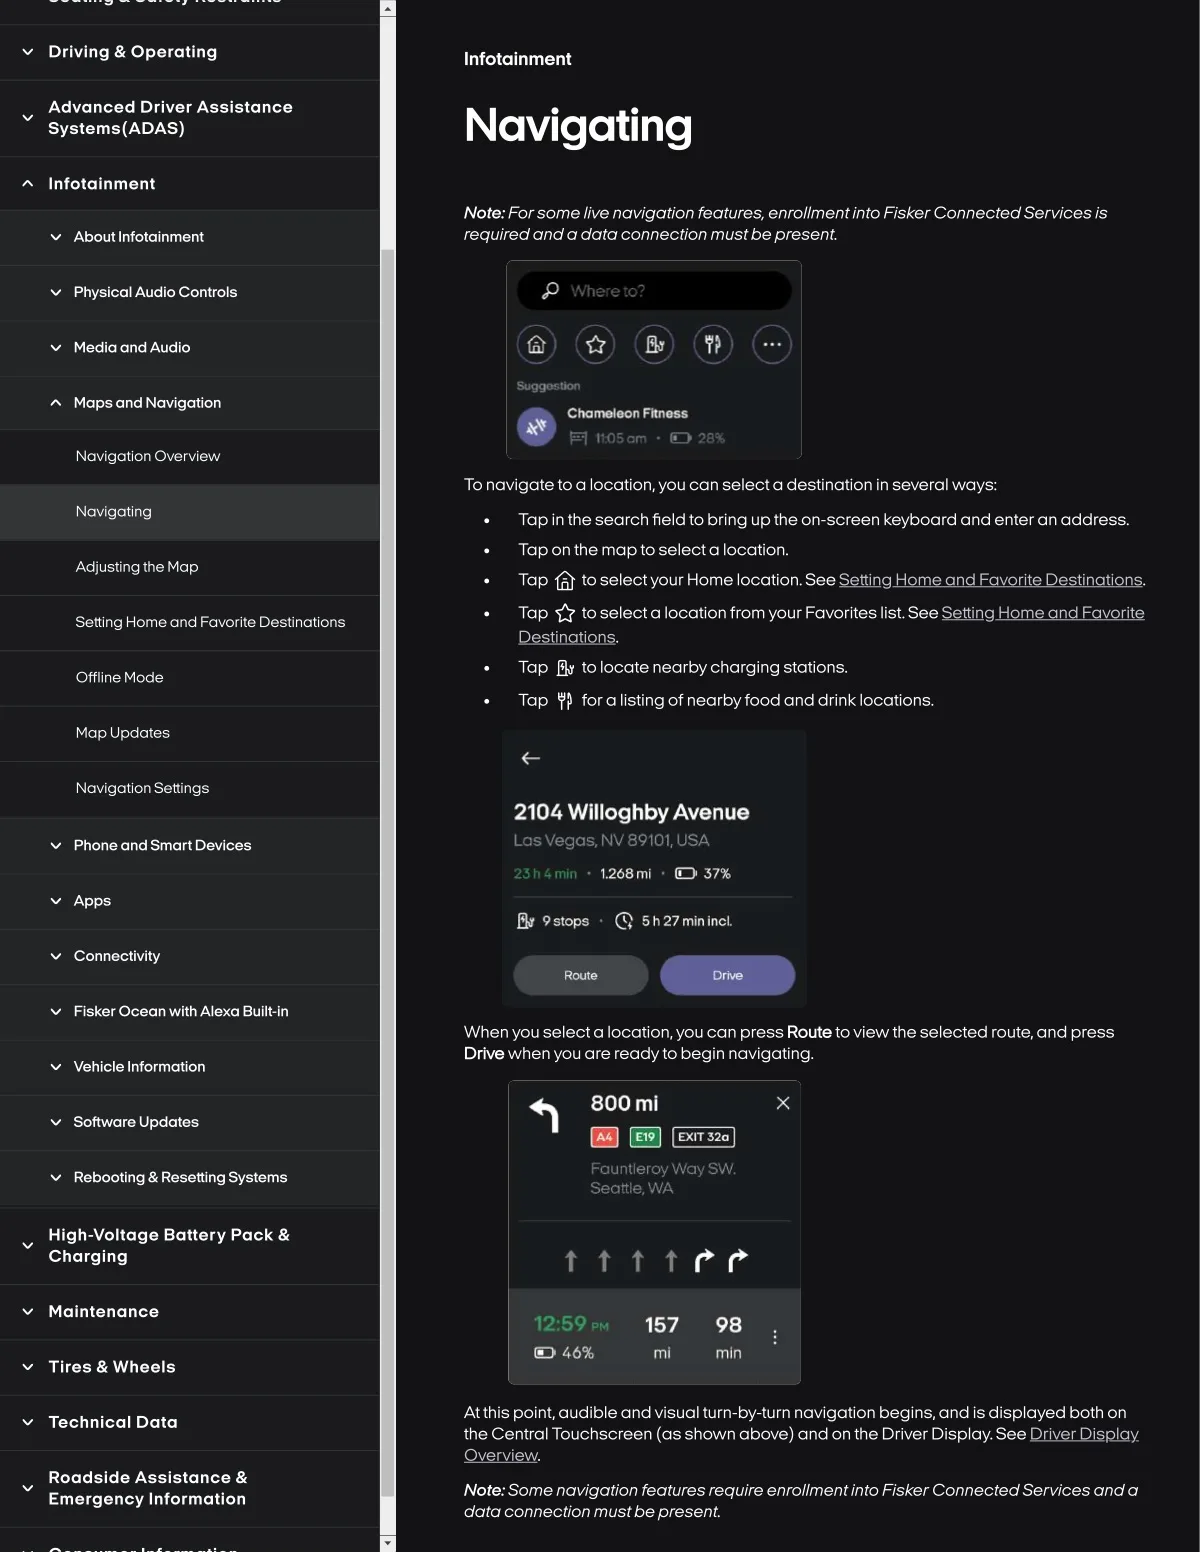1200x1553 pixels.
Task: Tap the Home icon in navigation search panel
Action: 536,345
